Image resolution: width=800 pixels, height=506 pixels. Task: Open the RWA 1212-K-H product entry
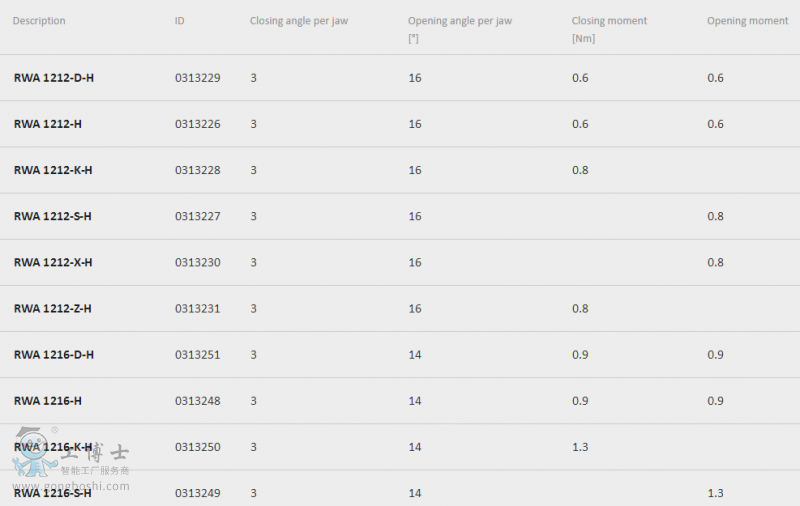tap(53, 170)
